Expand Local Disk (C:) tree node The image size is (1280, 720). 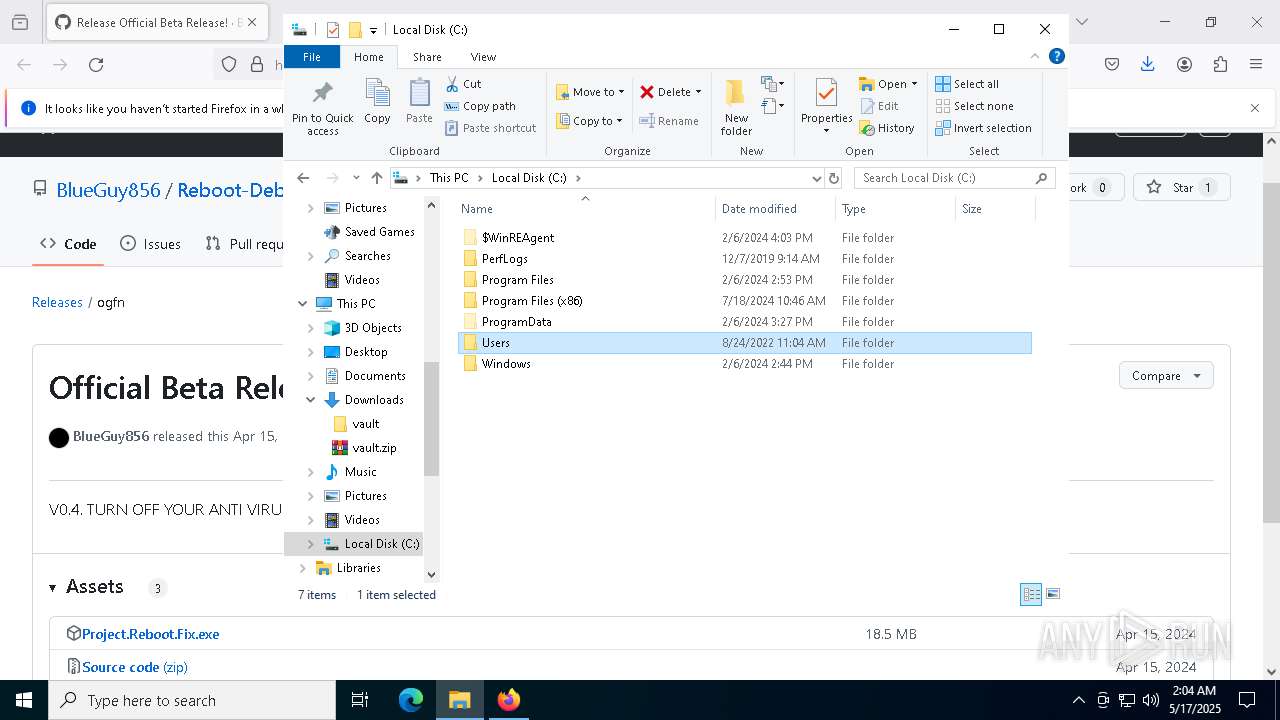click(310, 544)
